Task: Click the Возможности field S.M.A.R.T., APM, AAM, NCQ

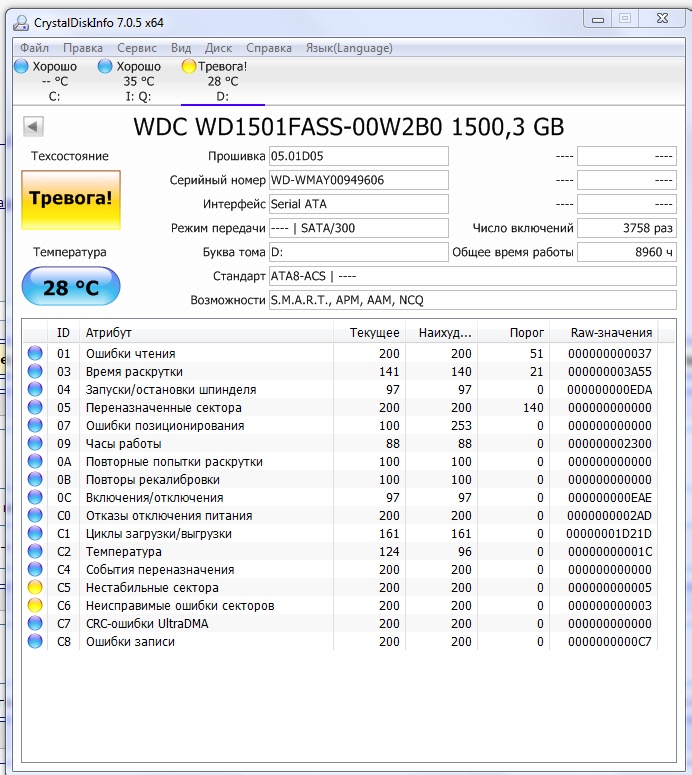Action: click(473, 300)
